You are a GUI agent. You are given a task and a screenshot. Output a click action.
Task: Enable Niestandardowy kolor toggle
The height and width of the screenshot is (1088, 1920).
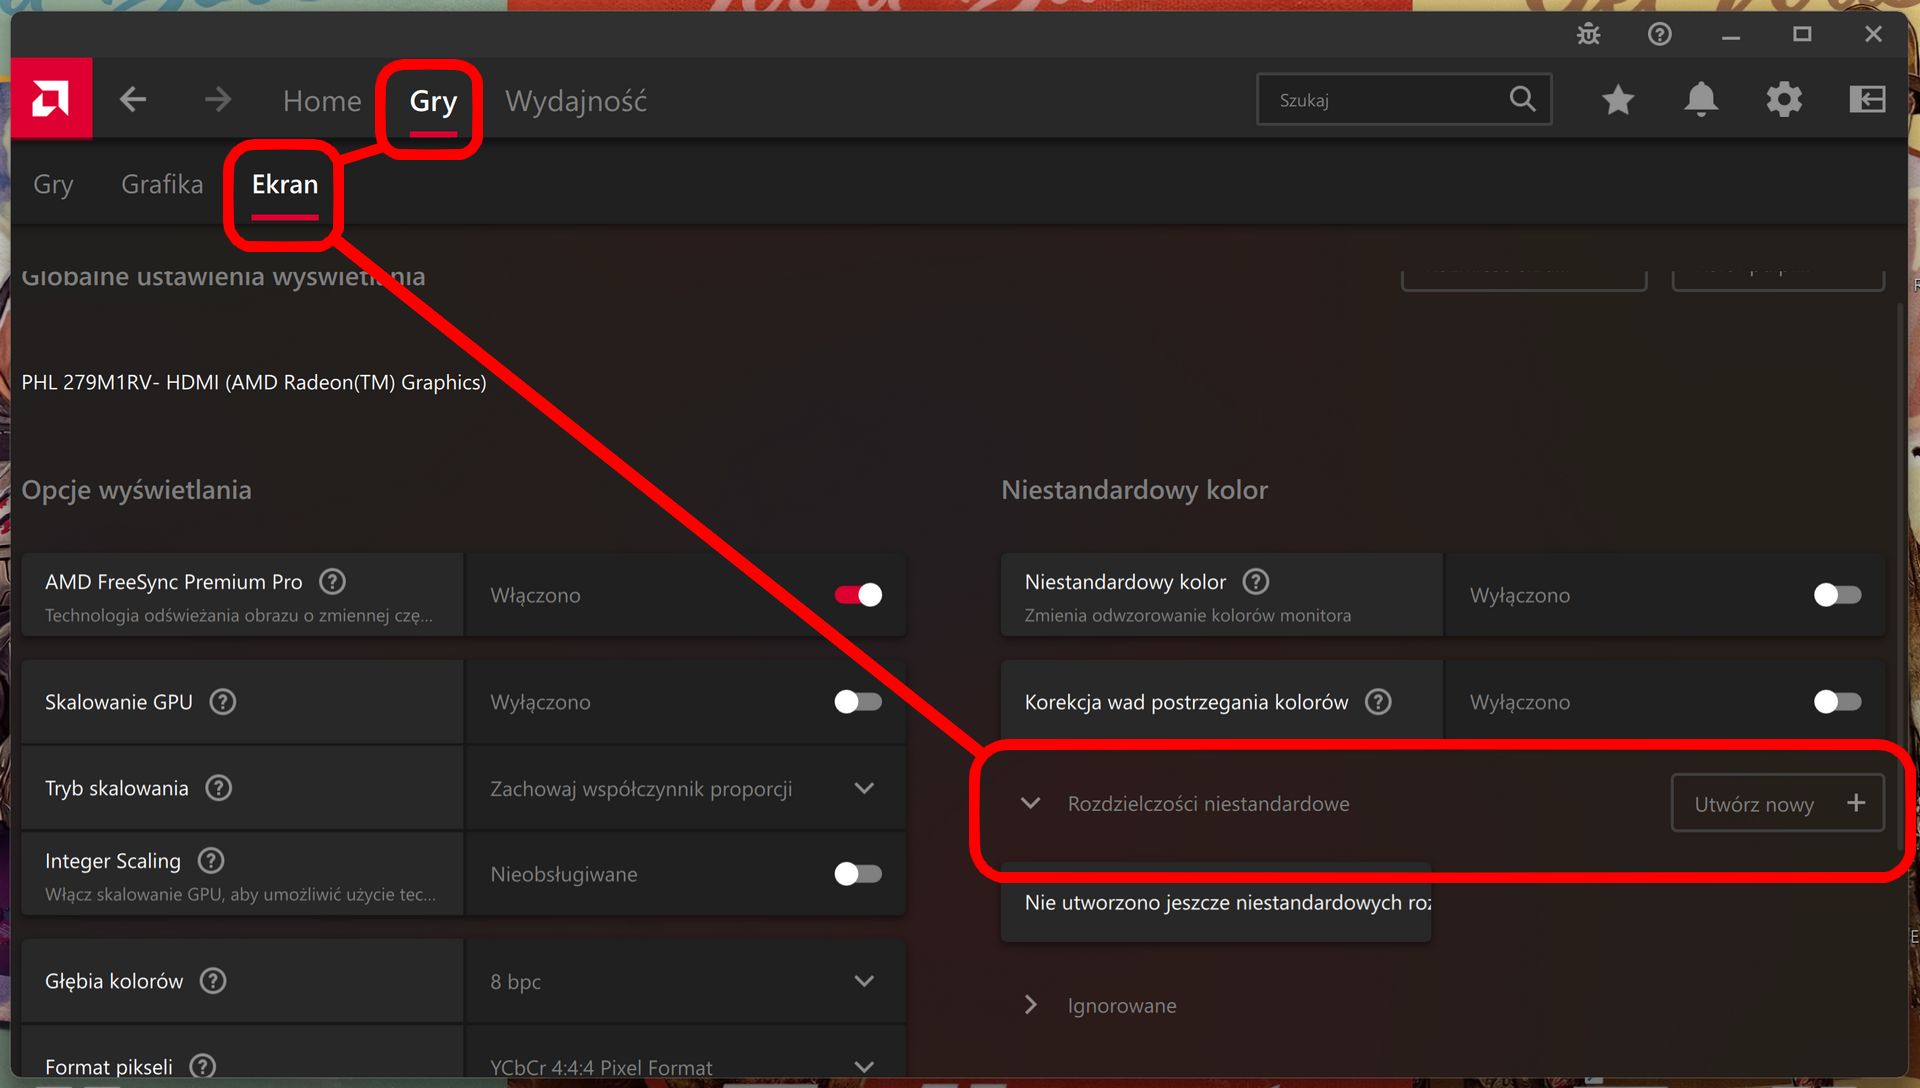[1837, 595]
